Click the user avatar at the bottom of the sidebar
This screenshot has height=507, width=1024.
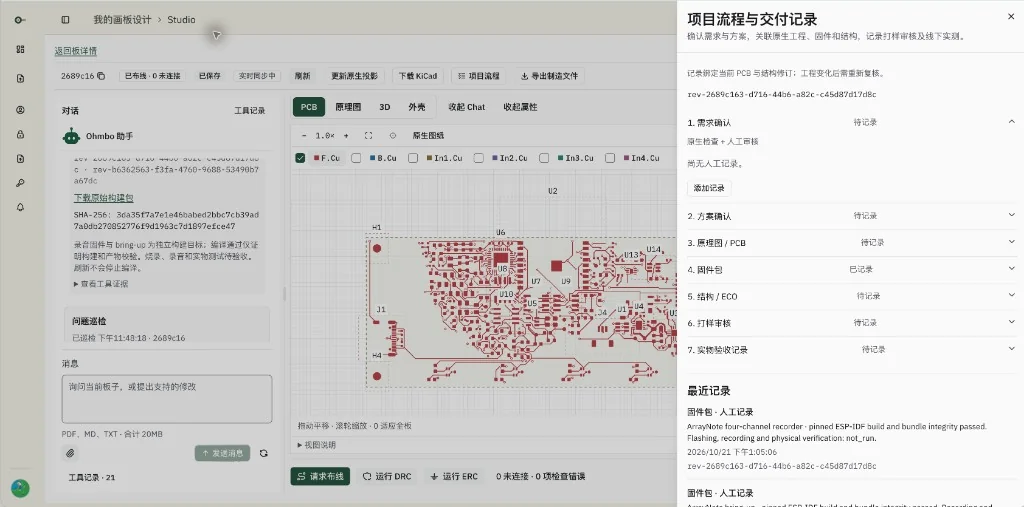click(20, 488)
